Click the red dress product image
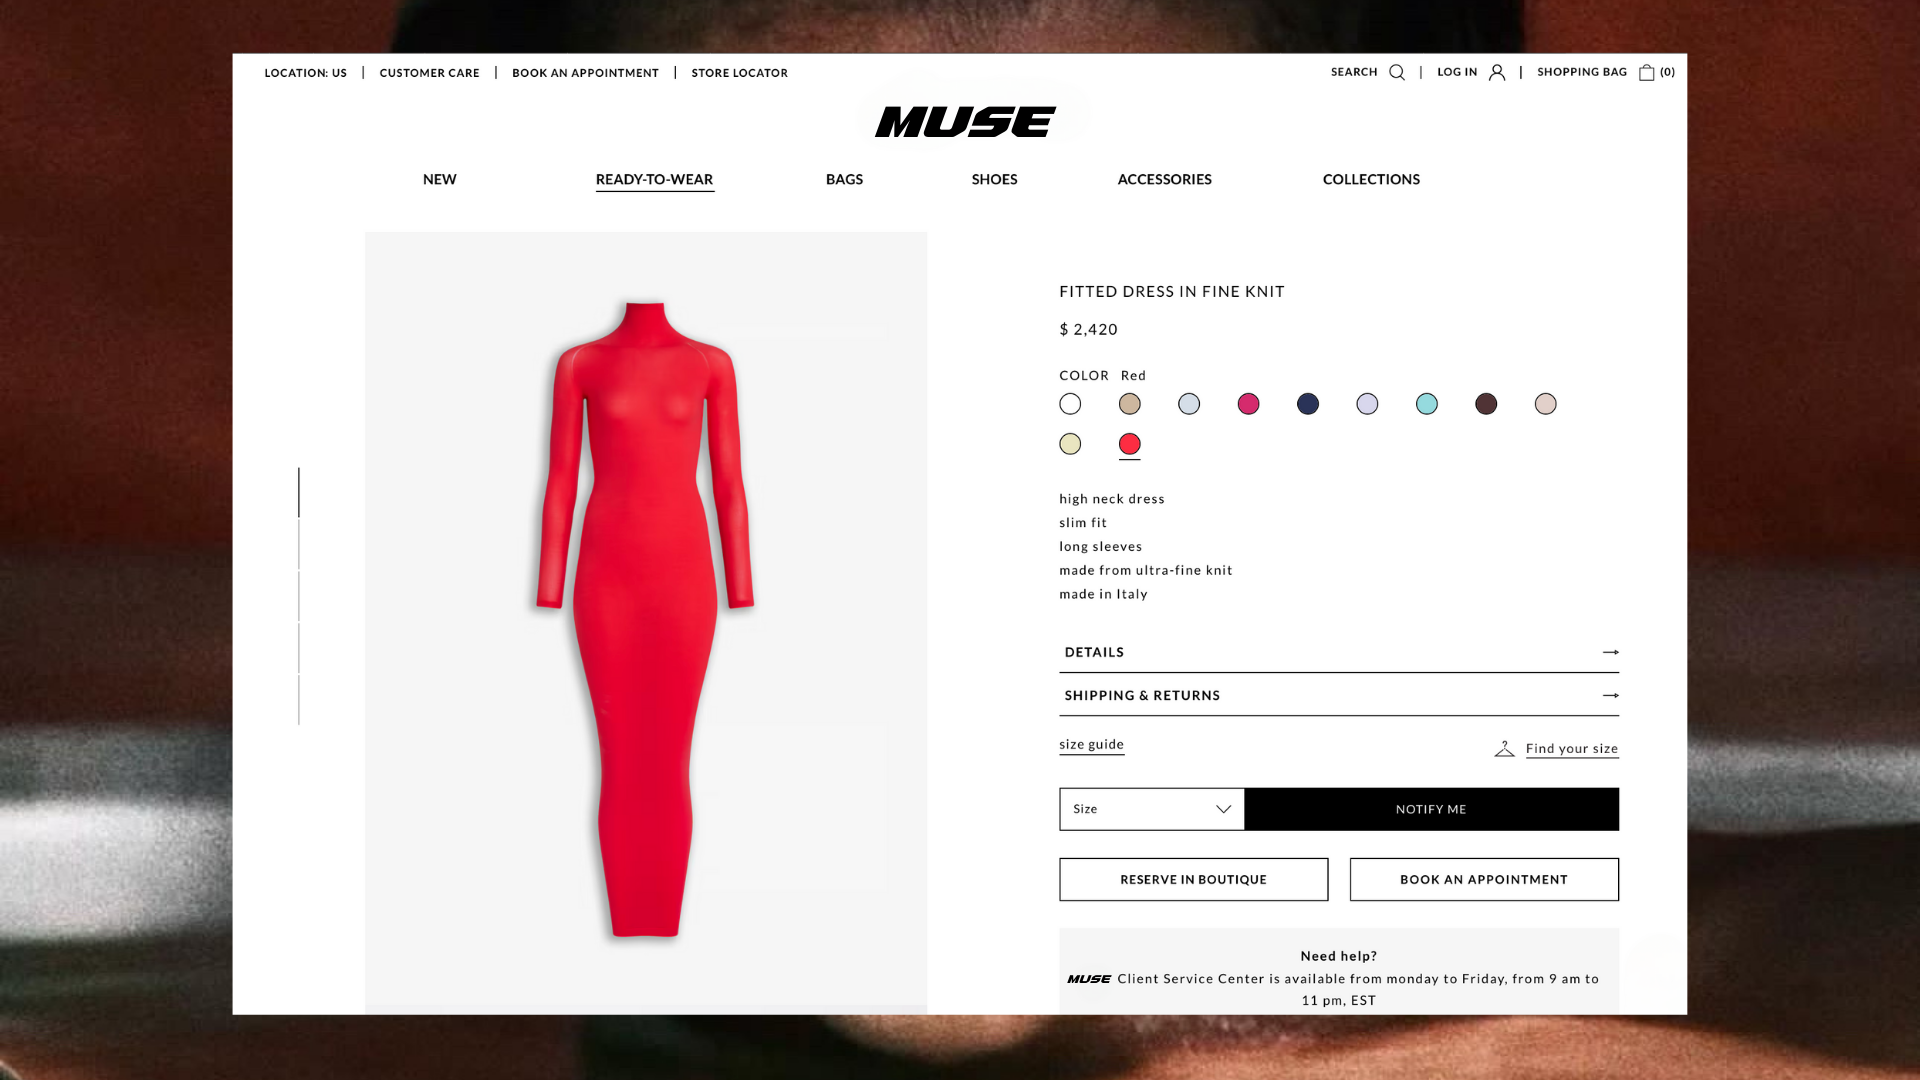Viewport: 1920px width, 1080px height. 645,620
